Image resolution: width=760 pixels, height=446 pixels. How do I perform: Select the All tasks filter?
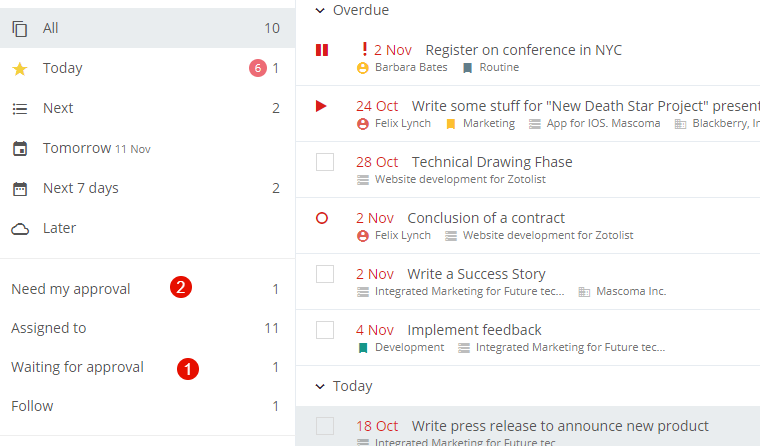[x=147, y=28]
